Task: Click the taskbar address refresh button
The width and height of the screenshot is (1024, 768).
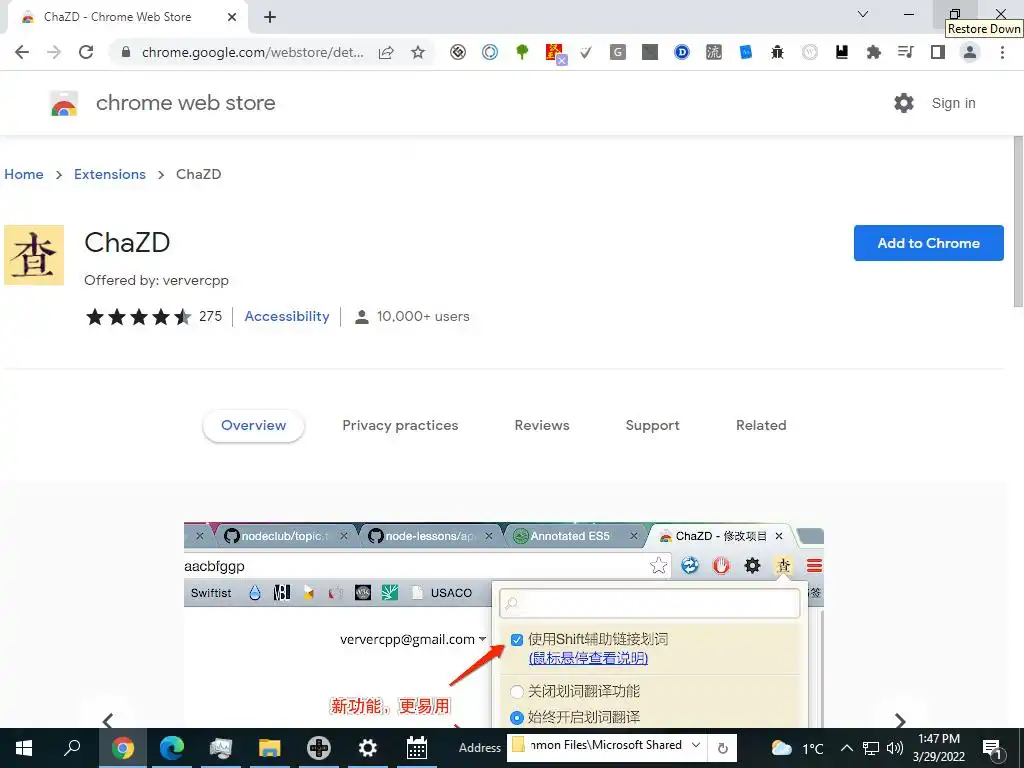Action: [722, 748]
